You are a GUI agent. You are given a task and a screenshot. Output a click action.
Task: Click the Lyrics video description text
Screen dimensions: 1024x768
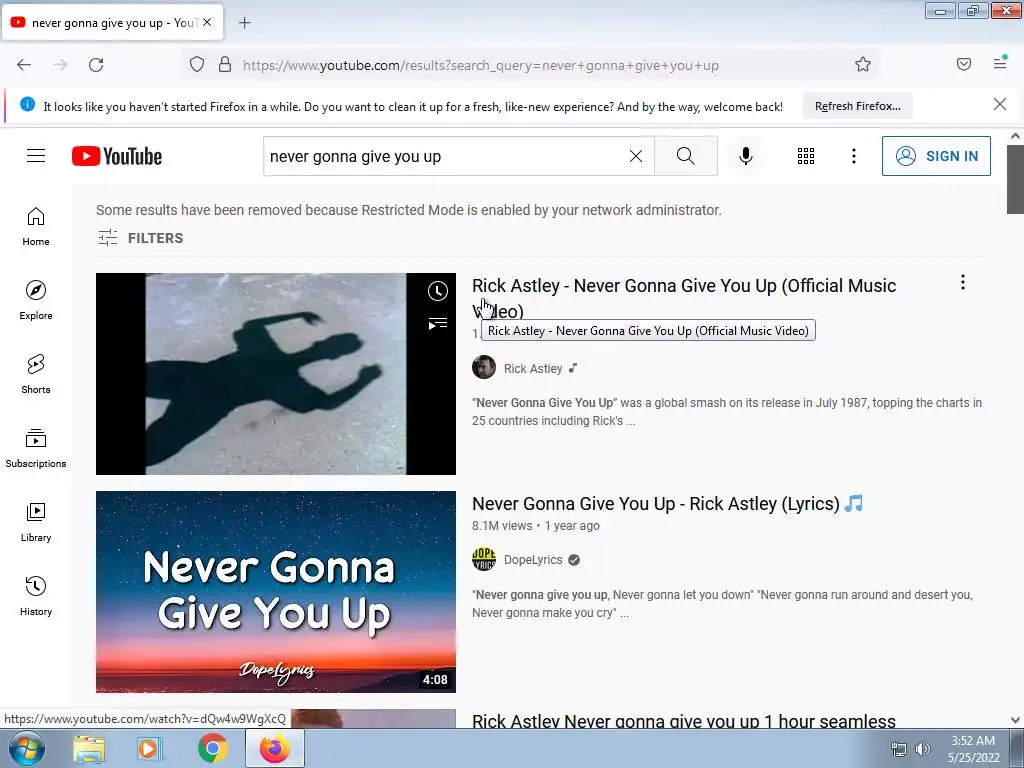tap(722, 603)
